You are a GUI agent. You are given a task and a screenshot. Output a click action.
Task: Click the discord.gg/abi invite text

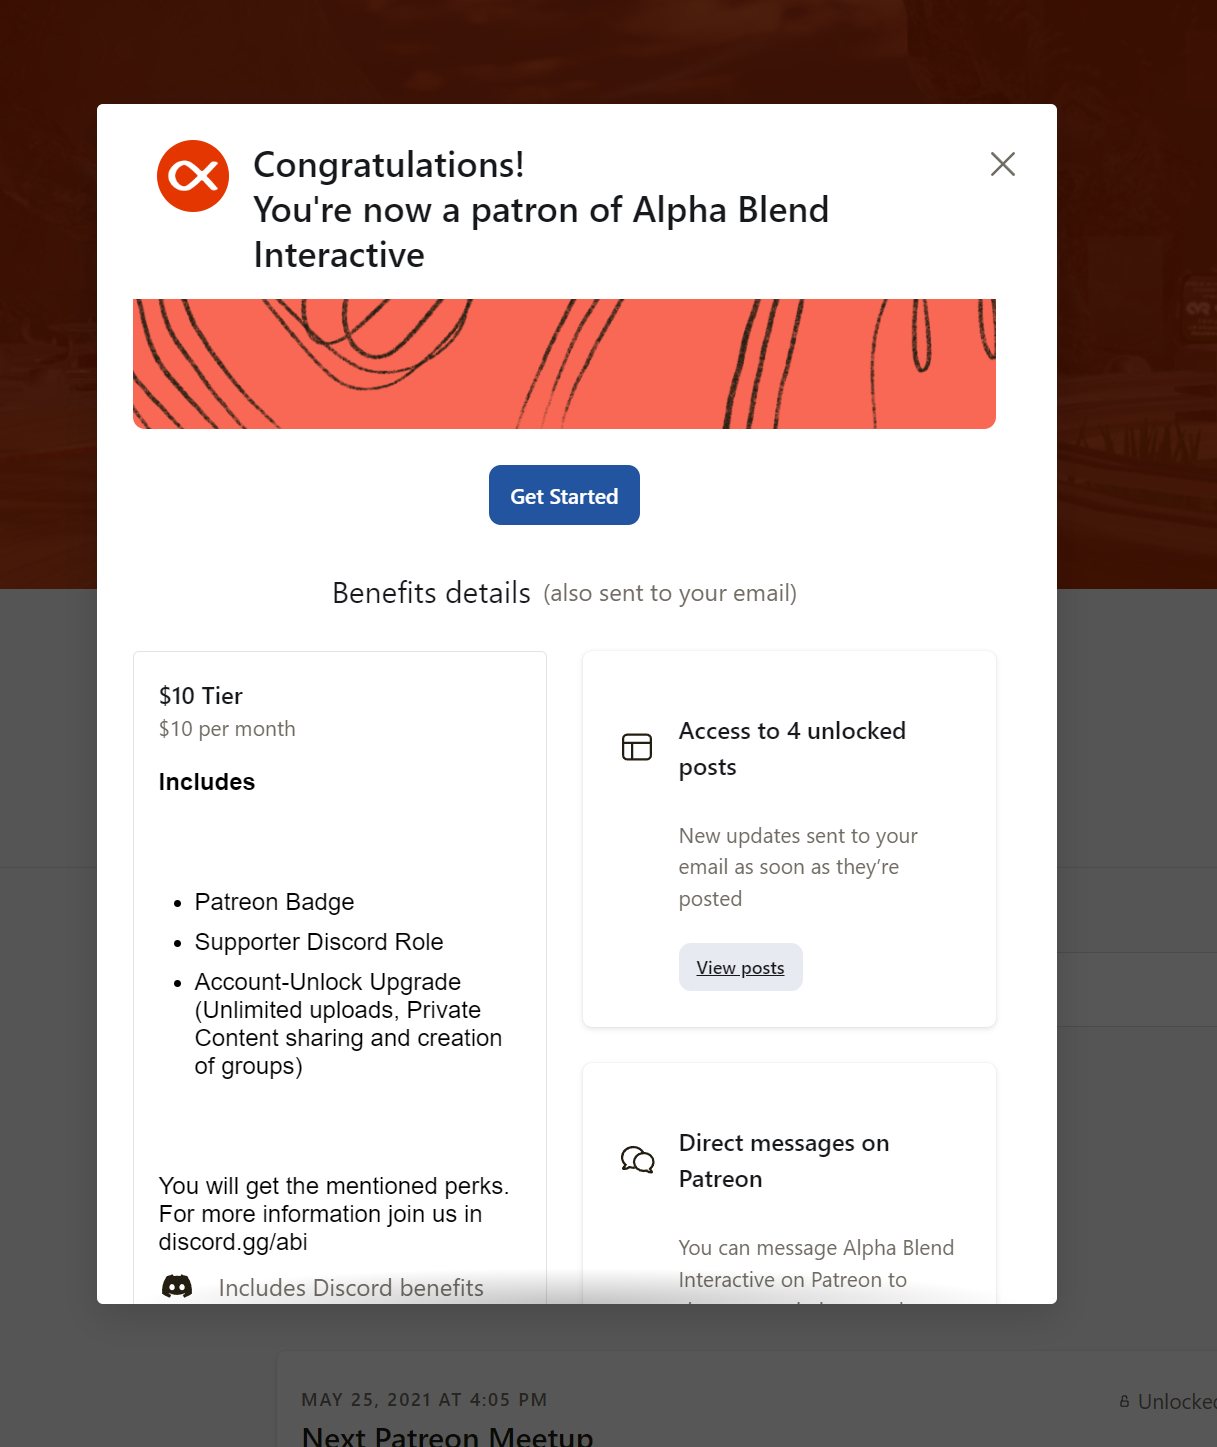(x=233, y=1242)
